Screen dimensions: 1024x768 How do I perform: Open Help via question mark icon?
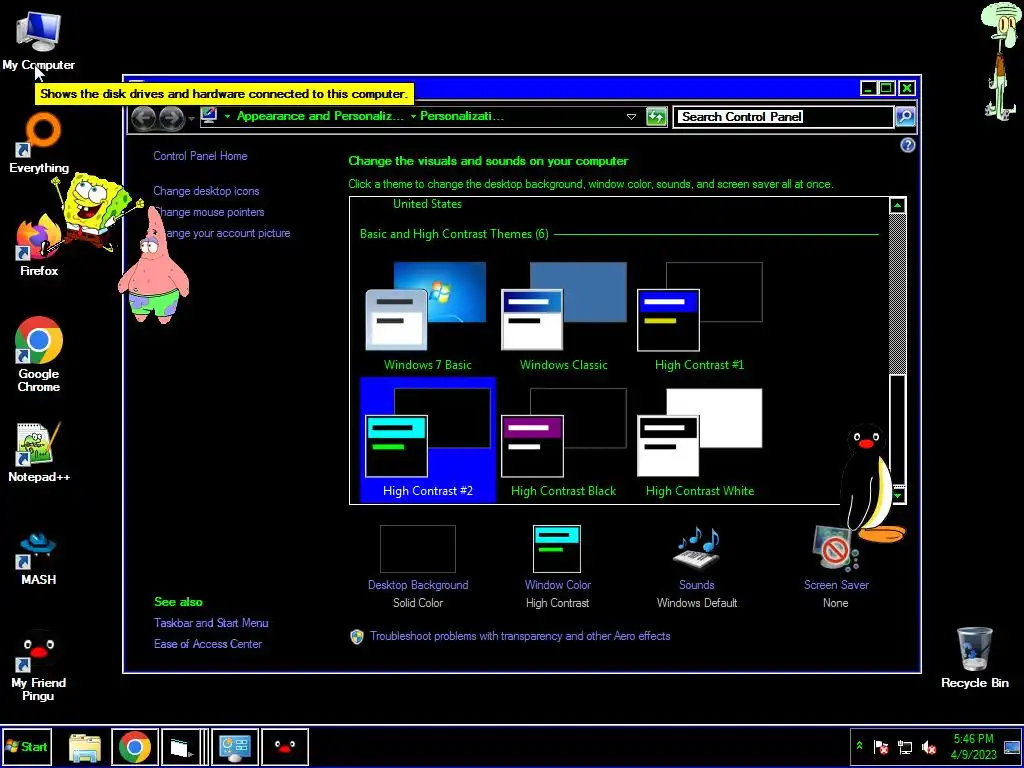(907, 145)
